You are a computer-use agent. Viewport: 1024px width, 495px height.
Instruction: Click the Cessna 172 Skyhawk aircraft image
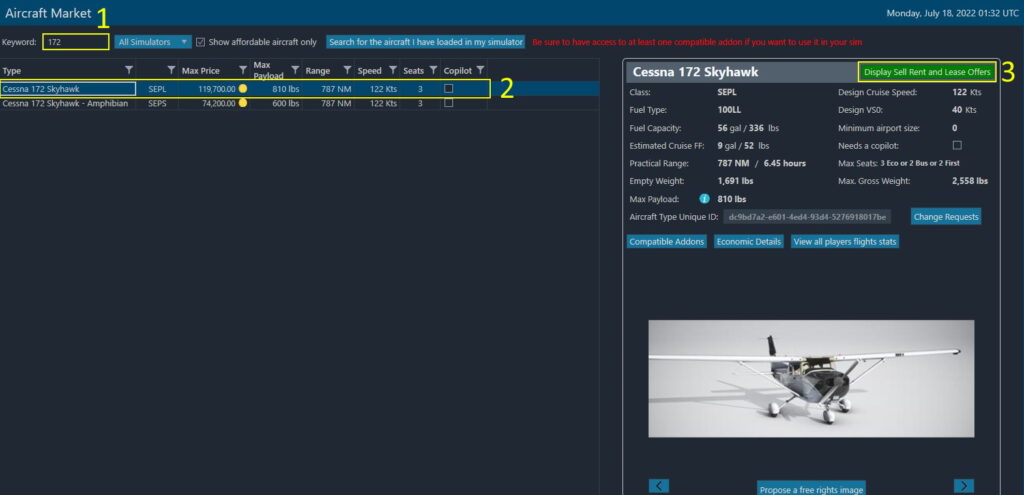tap(811, 379)
